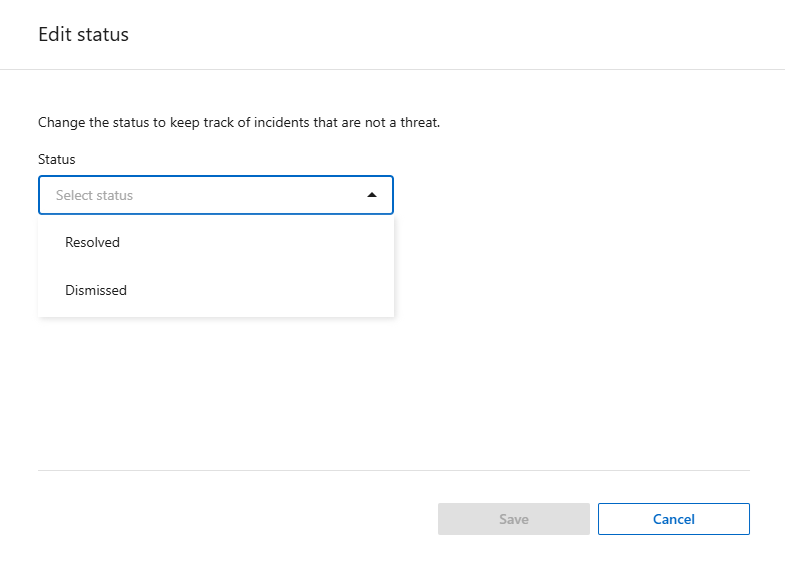Pick the last entry in the dropdown list
785x566 pixels.
pyautogui.click(x=96, y=290)
